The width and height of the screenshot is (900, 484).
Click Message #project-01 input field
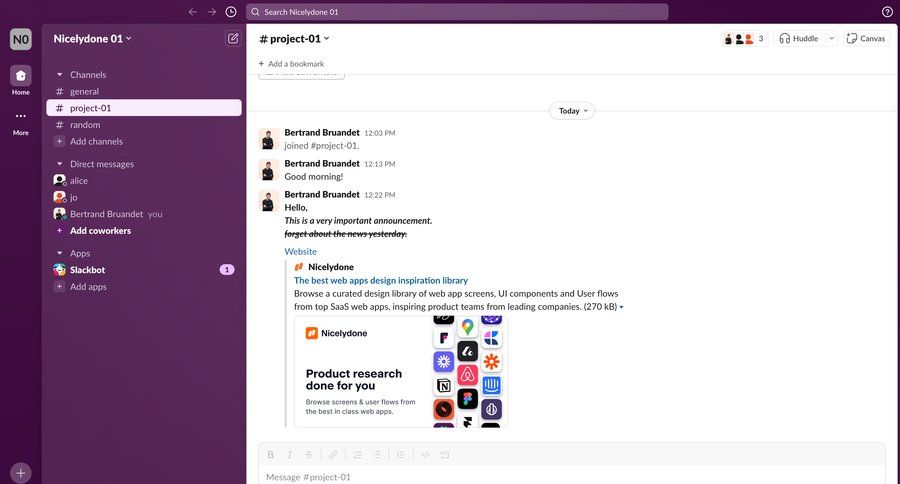572,477
